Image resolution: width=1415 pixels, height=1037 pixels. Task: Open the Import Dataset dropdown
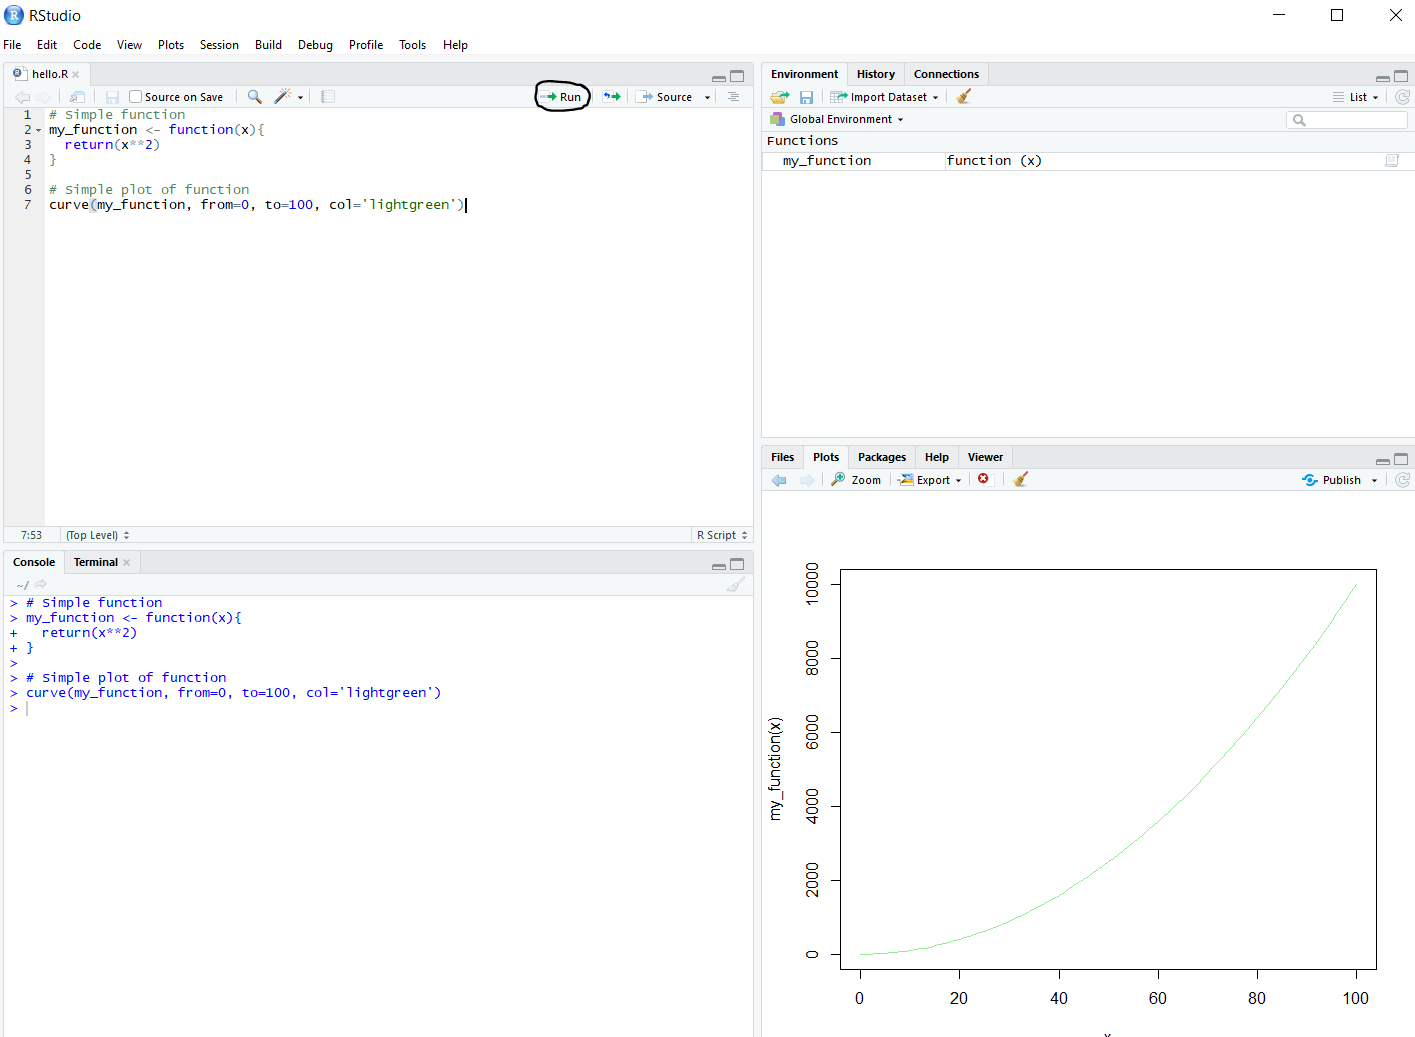coord(884,96)
